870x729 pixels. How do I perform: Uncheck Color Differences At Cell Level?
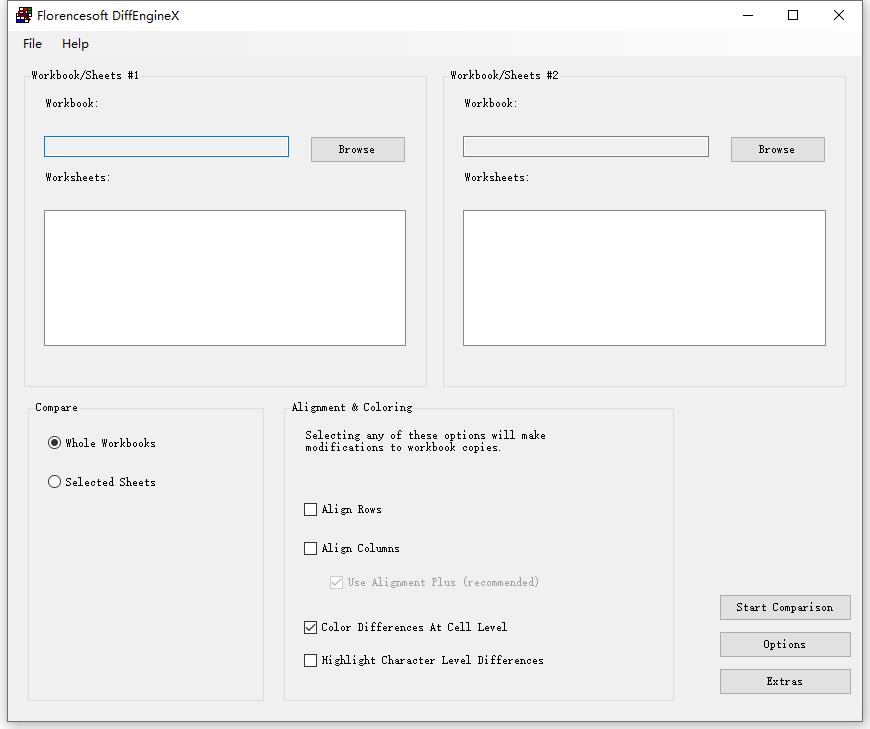point(311,627)
